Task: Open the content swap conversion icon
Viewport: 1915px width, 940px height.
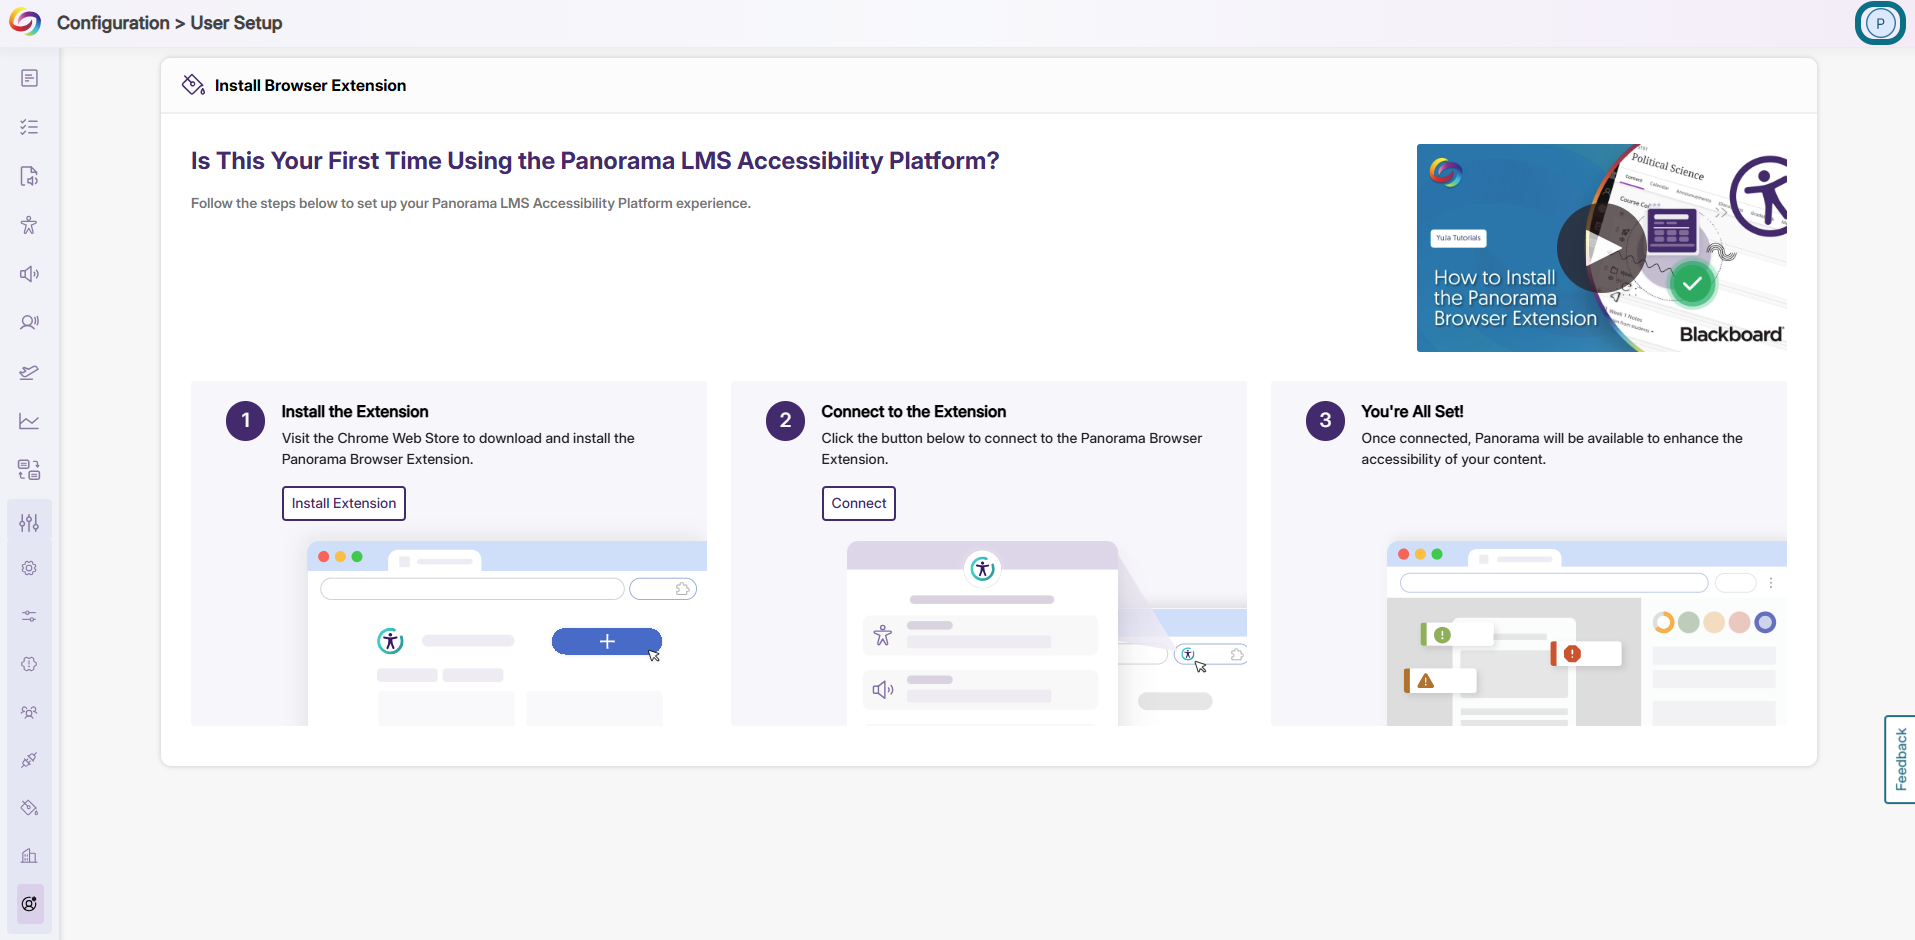Action: [x=29, y=470]
